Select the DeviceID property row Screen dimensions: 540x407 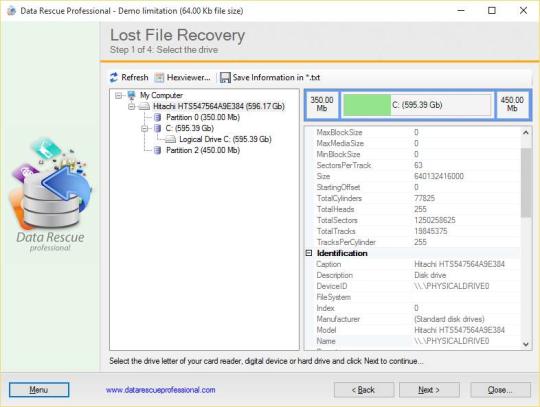(x=413, y=286)
